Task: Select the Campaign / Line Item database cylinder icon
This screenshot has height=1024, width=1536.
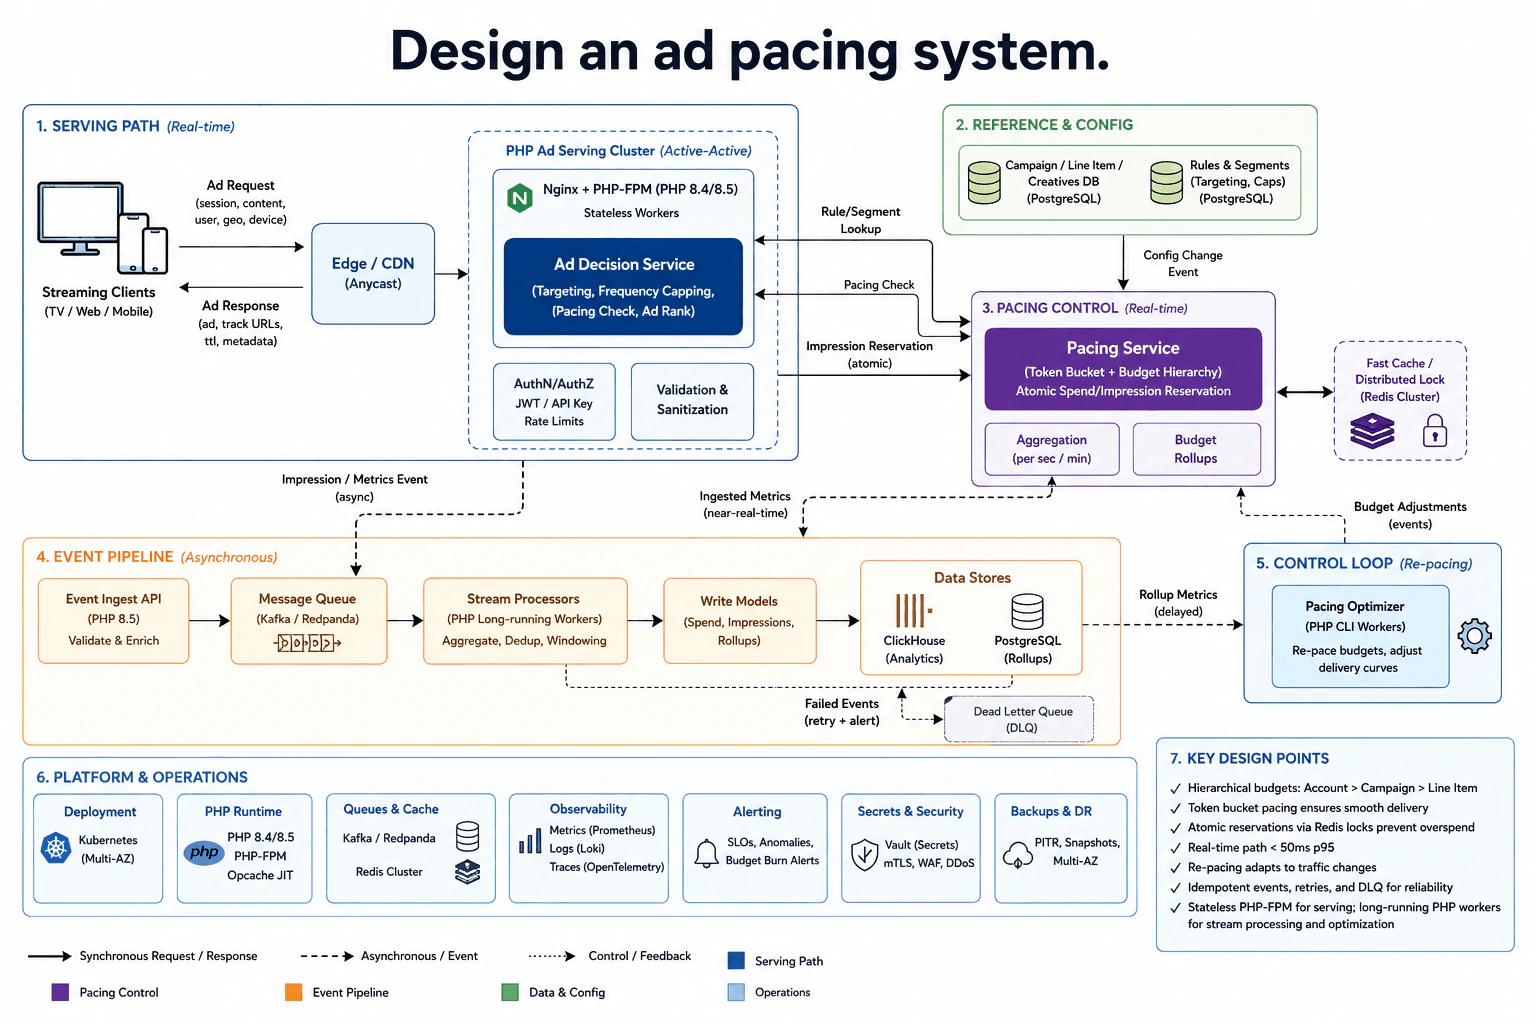Action: click(984, 182)
